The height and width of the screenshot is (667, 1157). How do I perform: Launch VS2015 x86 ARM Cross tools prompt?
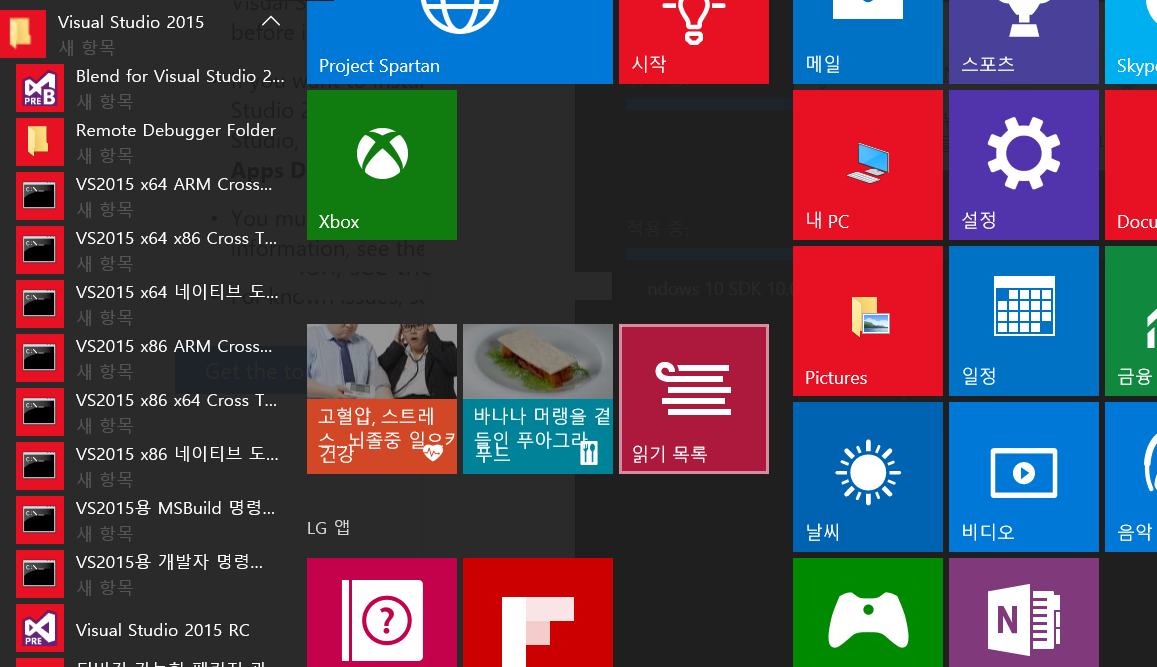pos(153,358)
